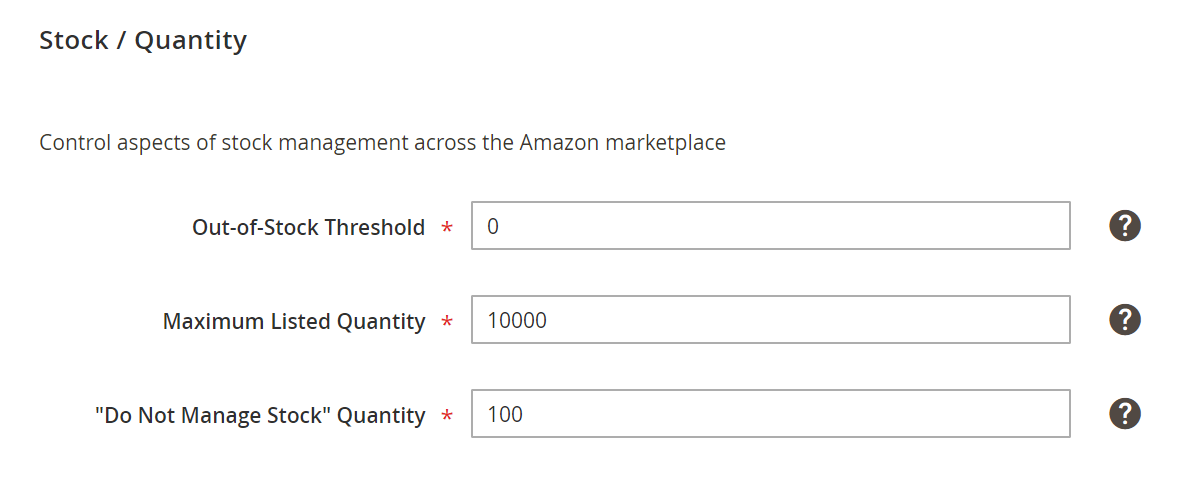Click the 10000 value text
The image size is (1184, 480).
(517, 321)
